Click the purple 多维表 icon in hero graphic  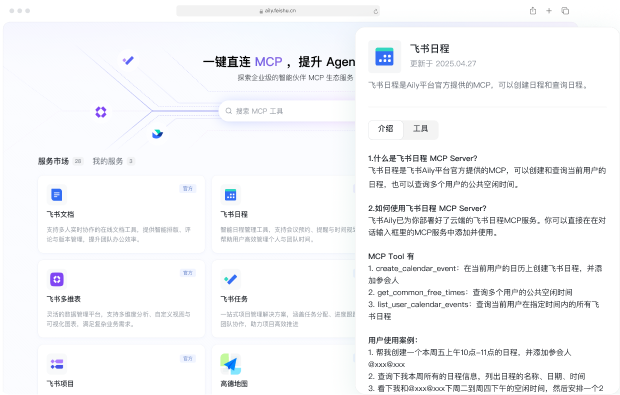point(101,112)
